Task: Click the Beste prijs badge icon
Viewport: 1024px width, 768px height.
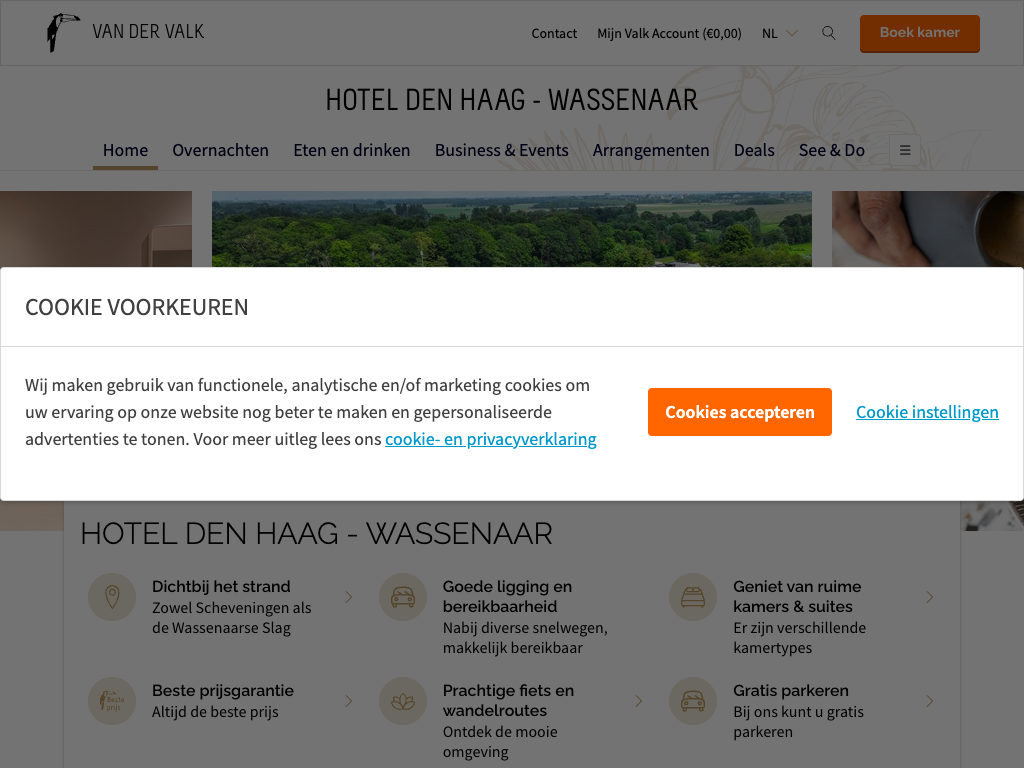Action: (x=112, y=701)
